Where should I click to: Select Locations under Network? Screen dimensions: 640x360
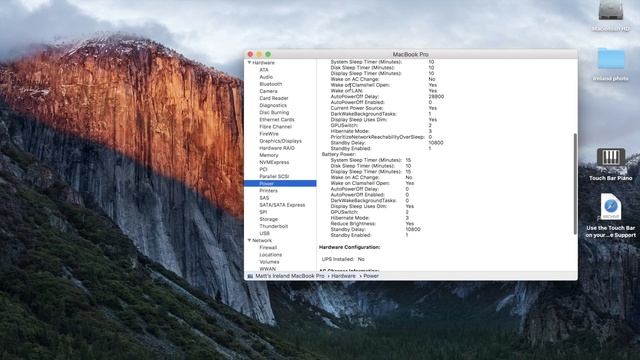click(271, 255)
